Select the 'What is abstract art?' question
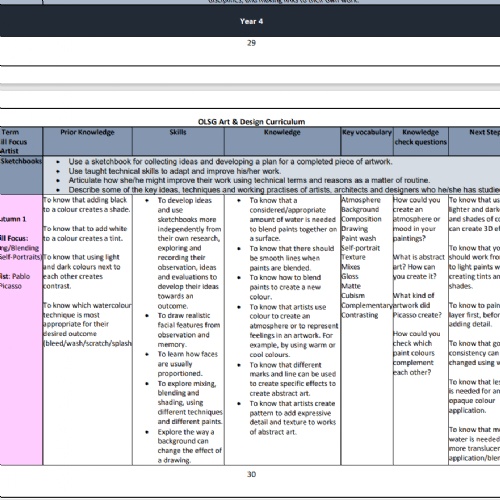This screenshot has width=500, height=500. click(419, 267)
